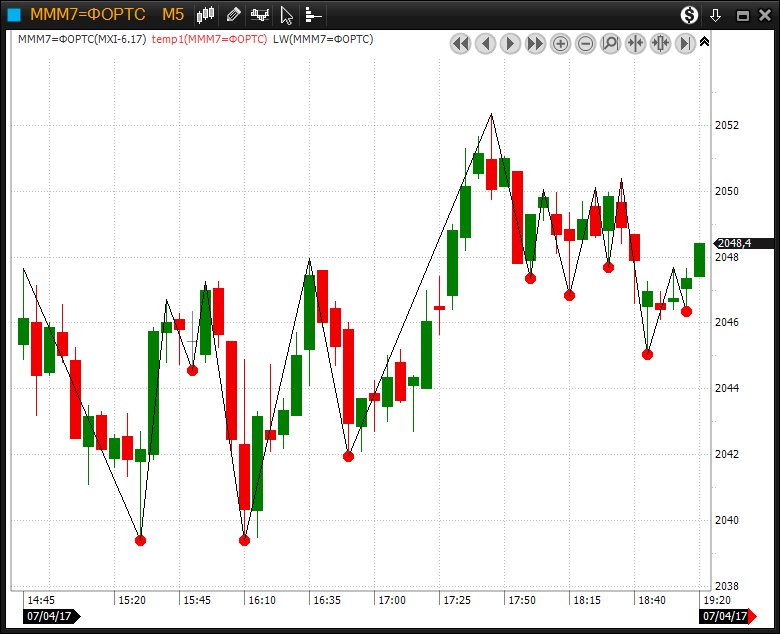The width and height of the screenshot is (780, 634).
Task: Activate the cursor pointer tool
Action: point(287,15)
